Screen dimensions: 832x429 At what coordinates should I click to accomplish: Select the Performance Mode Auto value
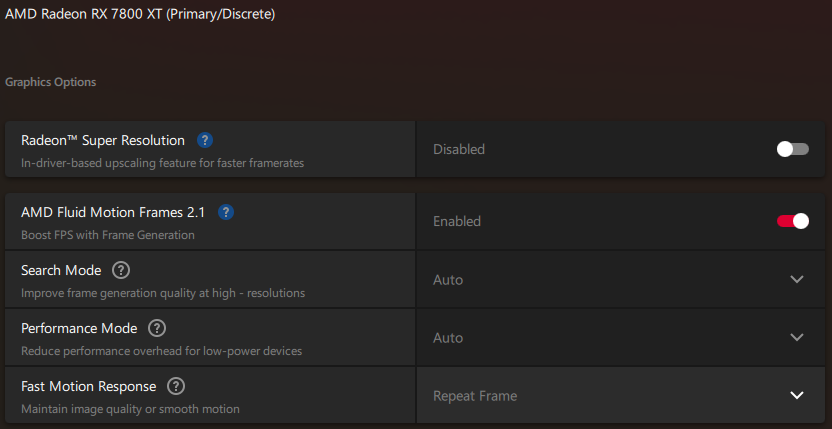[448, 338]
